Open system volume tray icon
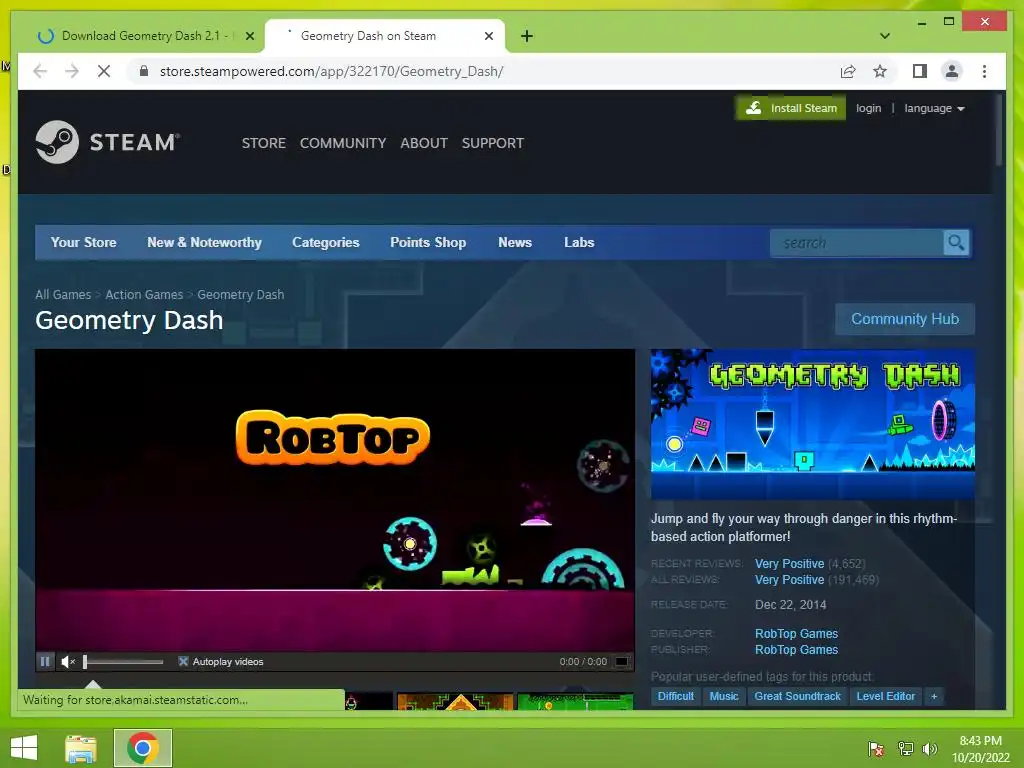Image resolution: width=1024 pixels, height=768 pixels. point(929,748)
